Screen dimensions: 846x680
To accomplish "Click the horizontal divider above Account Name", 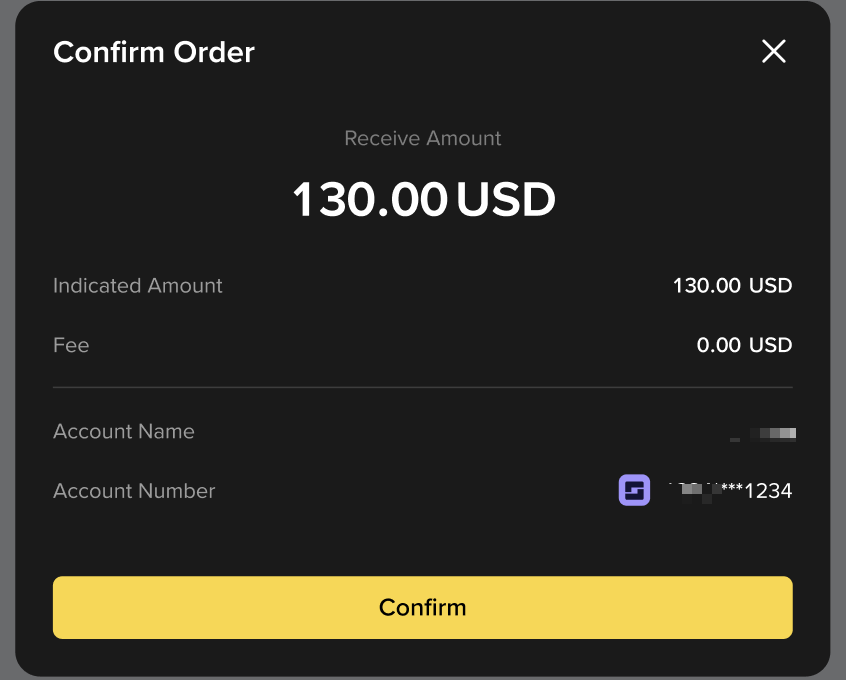I will [422, 387].
